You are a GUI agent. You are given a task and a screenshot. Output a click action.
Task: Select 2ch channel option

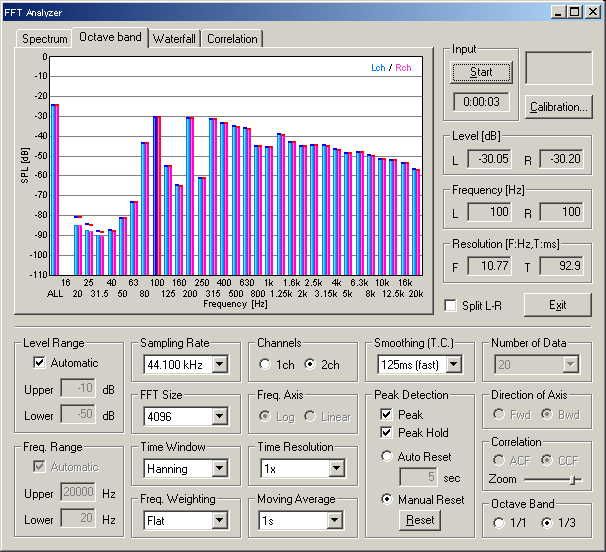(310, 364)
